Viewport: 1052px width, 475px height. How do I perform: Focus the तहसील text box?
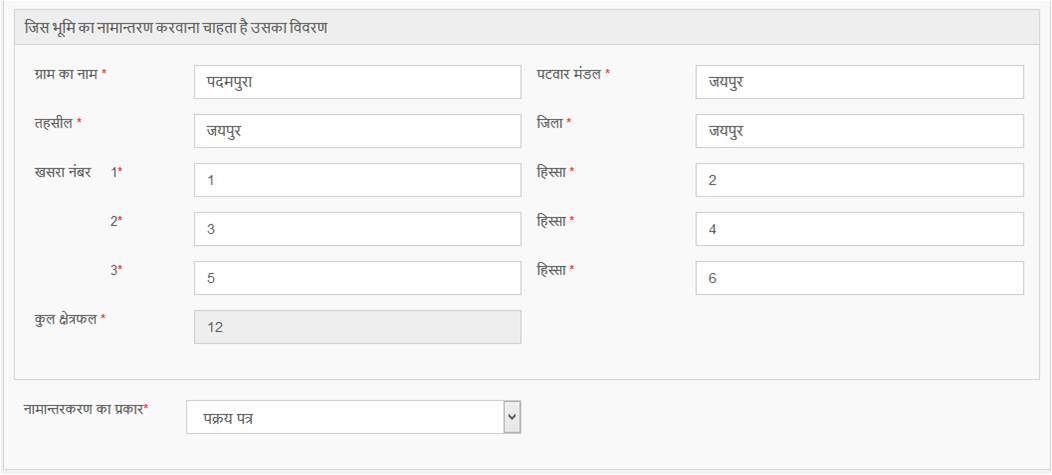pos(357,131)
